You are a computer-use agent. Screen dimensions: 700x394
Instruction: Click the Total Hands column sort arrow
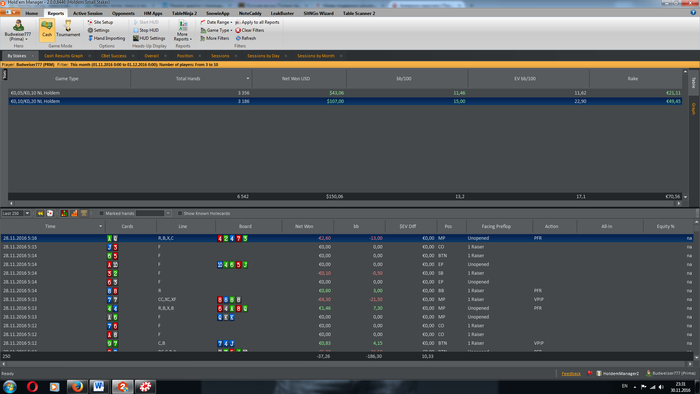(248, 79)
